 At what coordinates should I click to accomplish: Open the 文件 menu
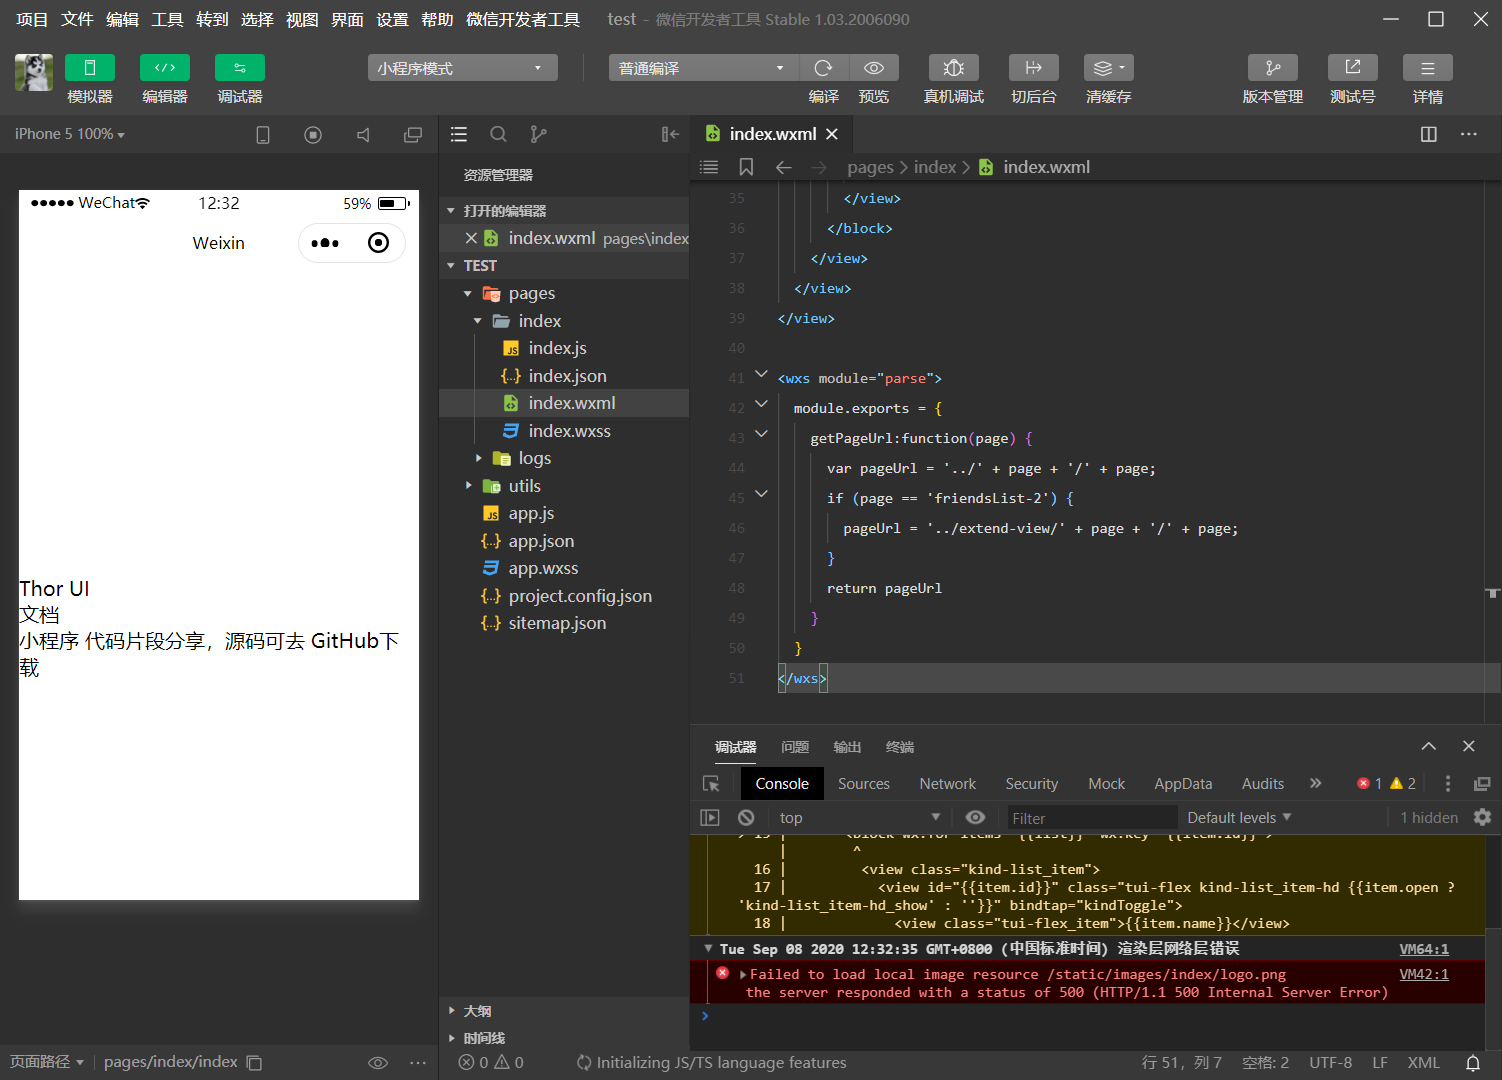pos(77,19)
